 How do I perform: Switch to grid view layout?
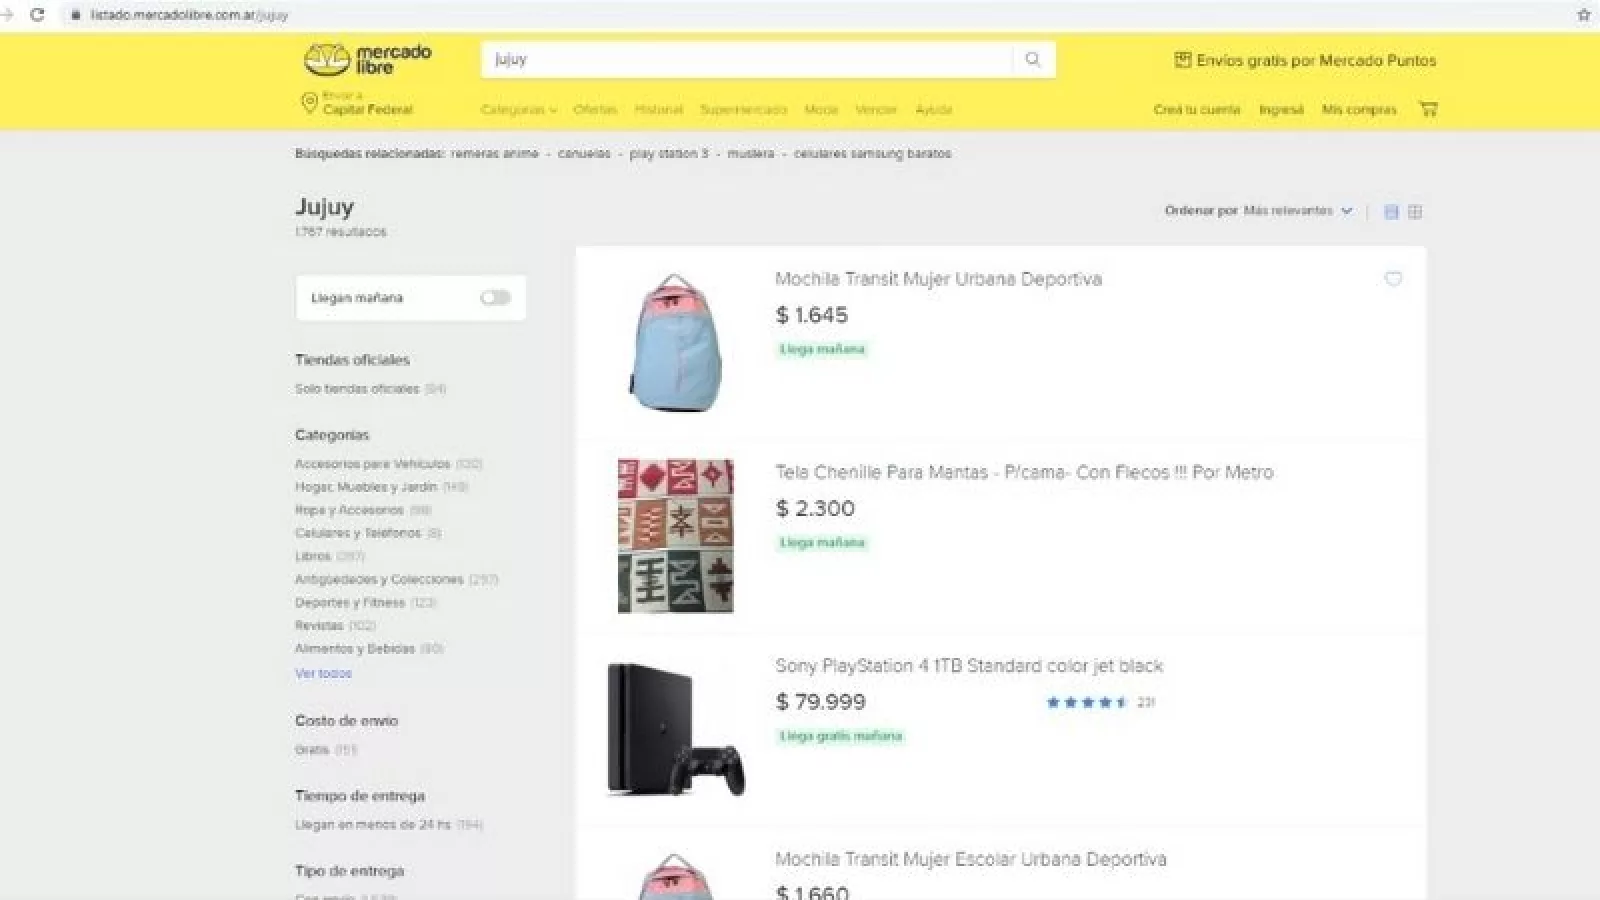1415,211
